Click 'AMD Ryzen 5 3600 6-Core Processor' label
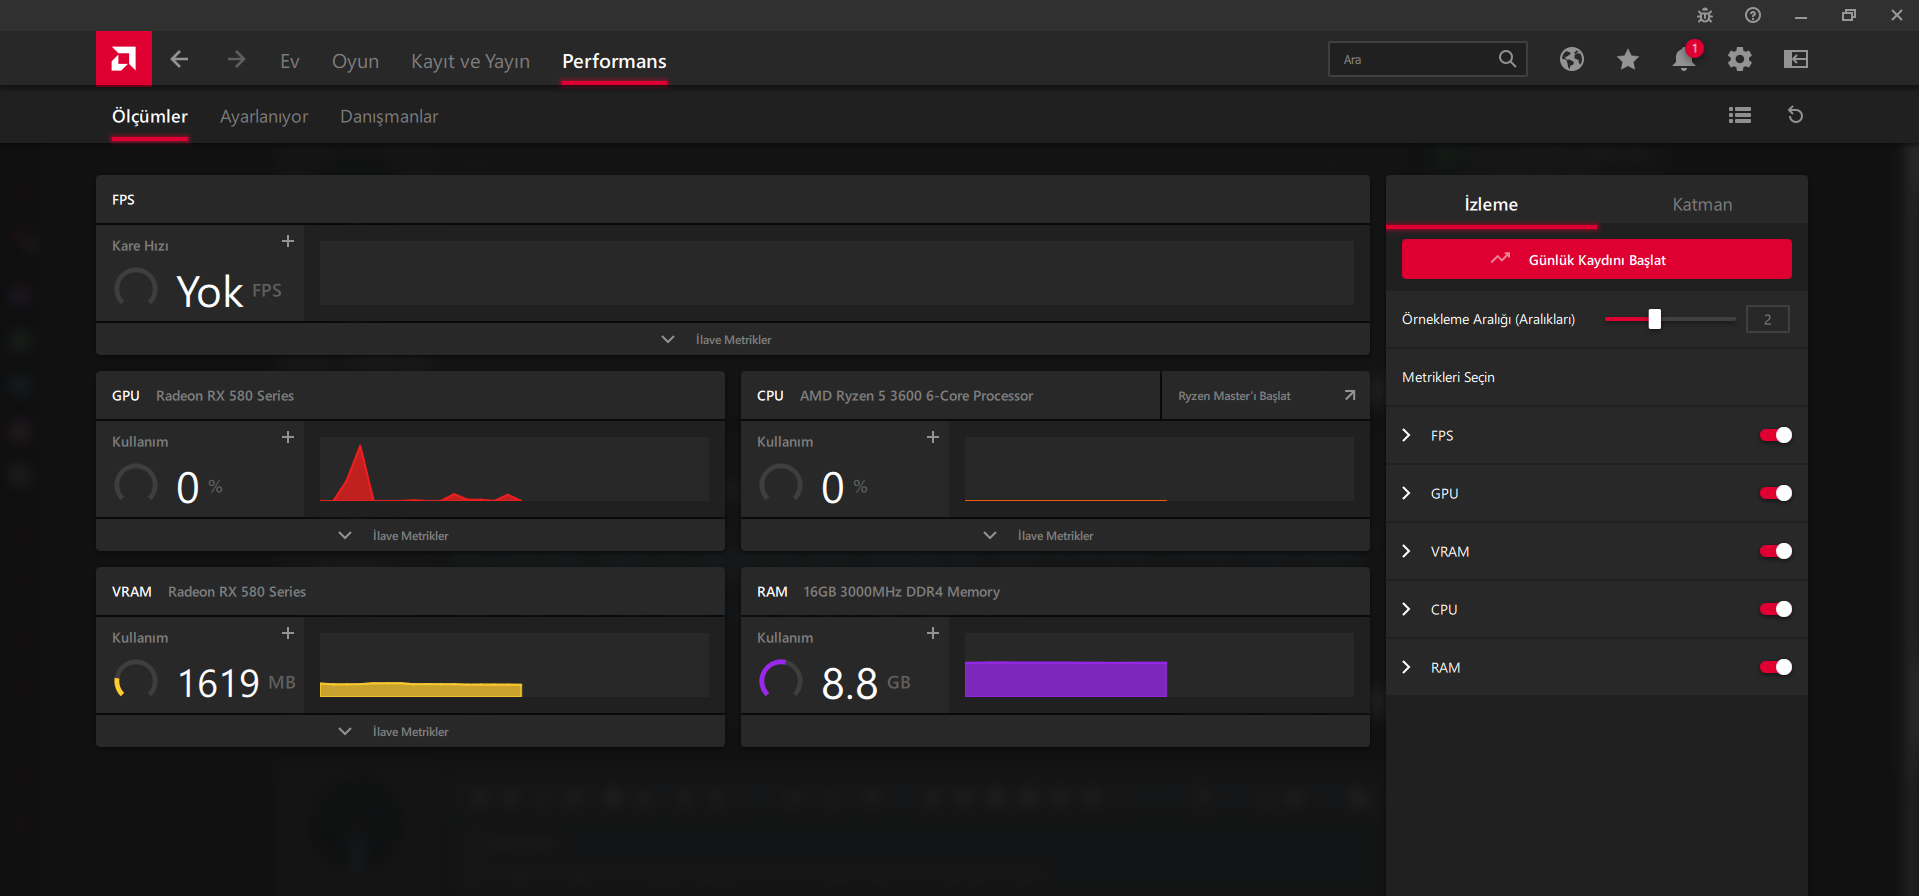The height and width of the screenshot is (896, 1919). coord(916,396)
